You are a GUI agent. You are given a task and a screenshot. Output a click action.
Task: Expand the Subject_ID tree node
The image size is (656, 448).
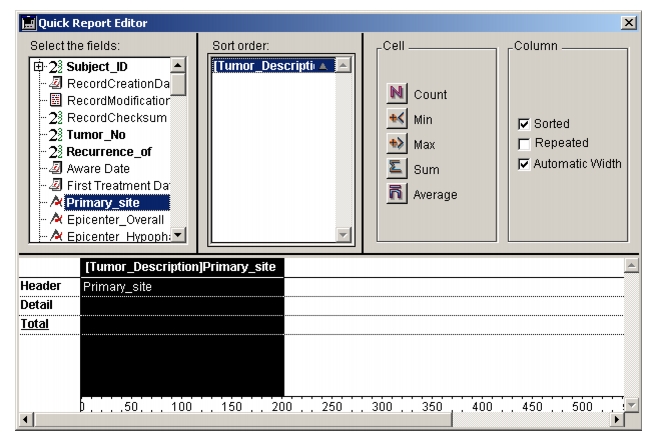pos(38,67)
